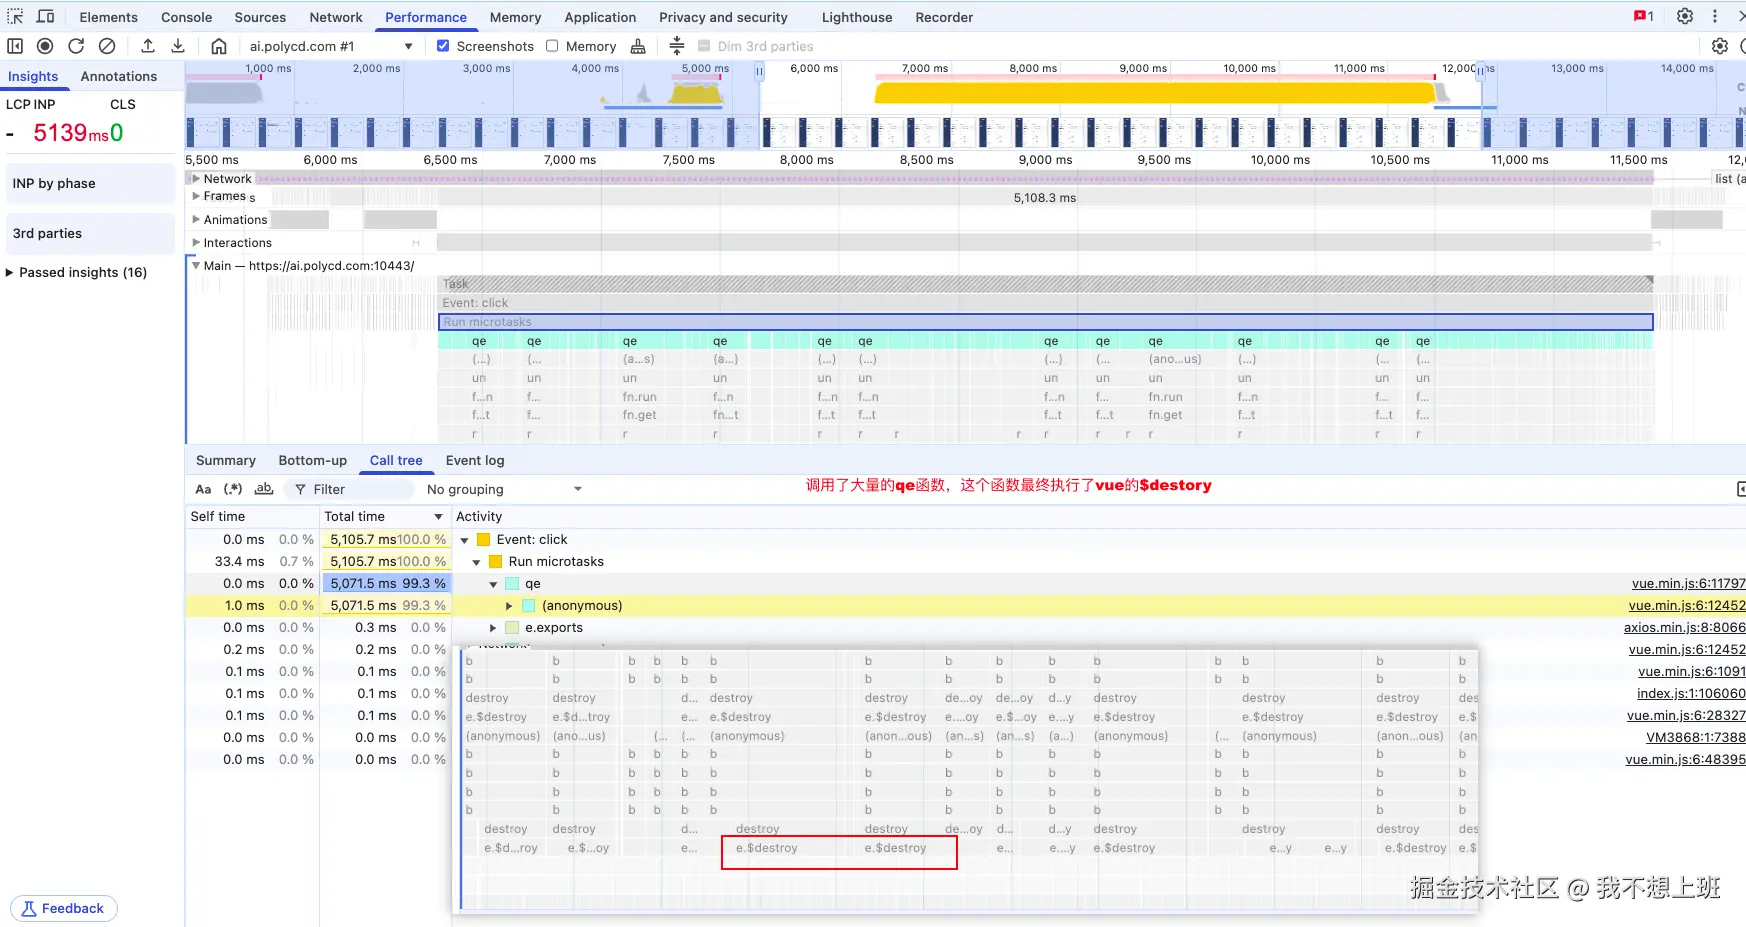
Task: Collapse the qe function tree row
Action: (x=493, y=584)
